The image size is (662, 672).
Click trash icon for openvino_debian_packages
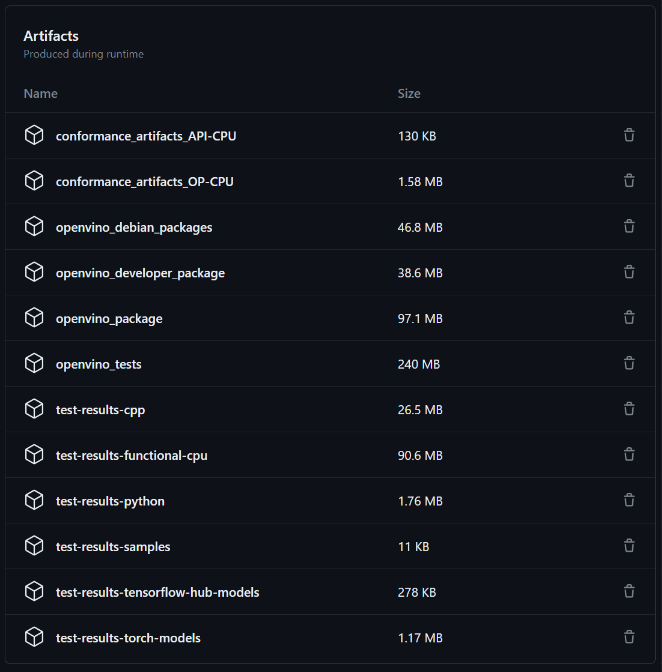click(x=629, y=227)
